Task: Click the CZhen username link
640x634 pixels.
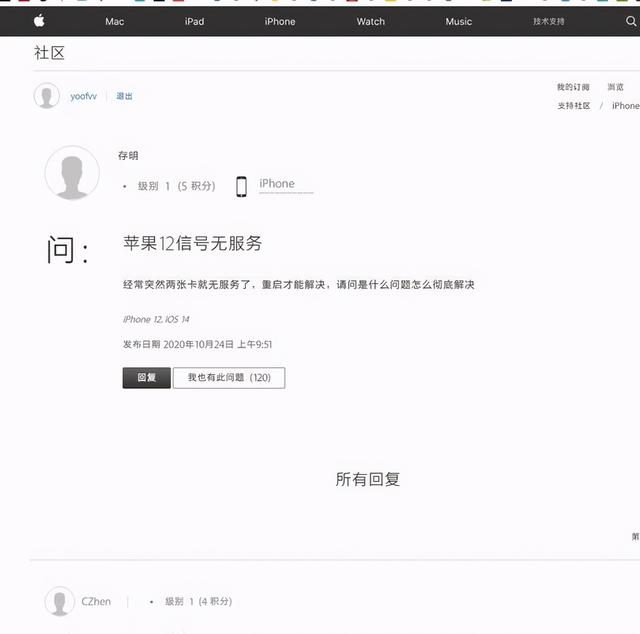Action: point(96,601)
